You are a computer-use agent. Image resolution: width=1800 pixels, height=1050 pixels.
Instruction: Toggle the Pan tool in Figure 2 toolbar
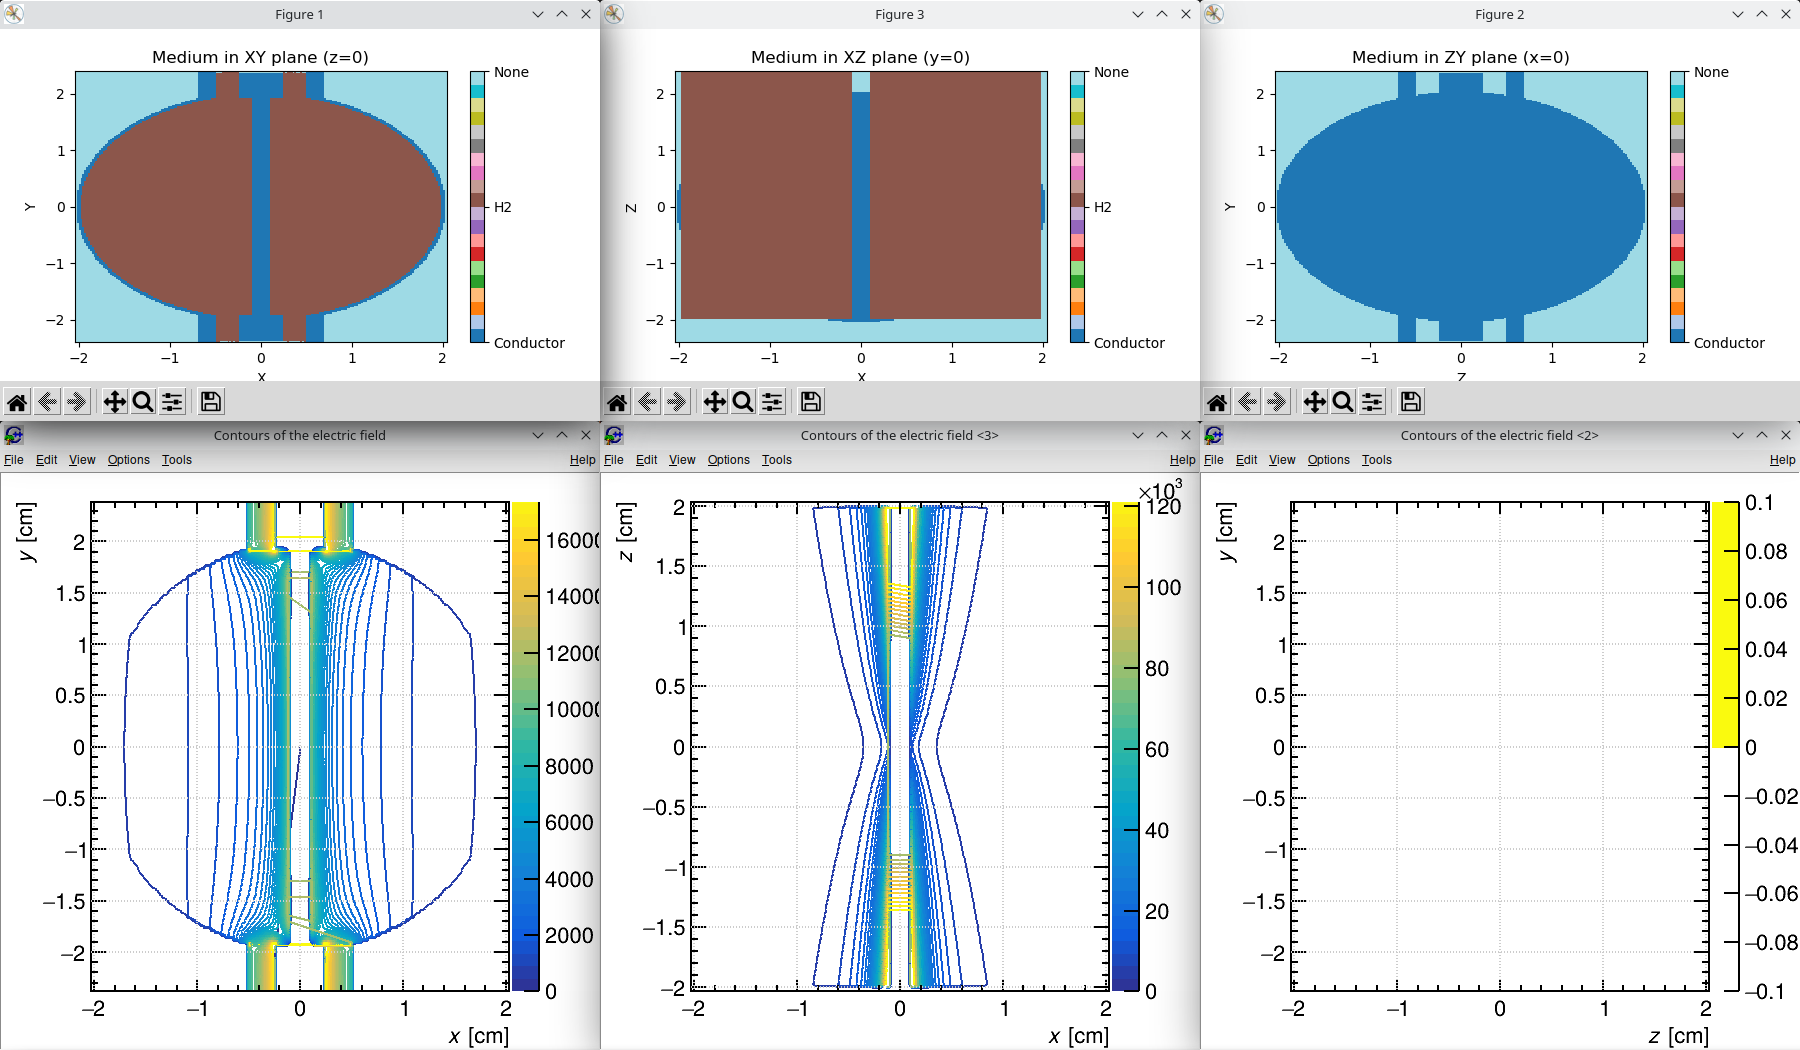click(x=1315, y=402)
